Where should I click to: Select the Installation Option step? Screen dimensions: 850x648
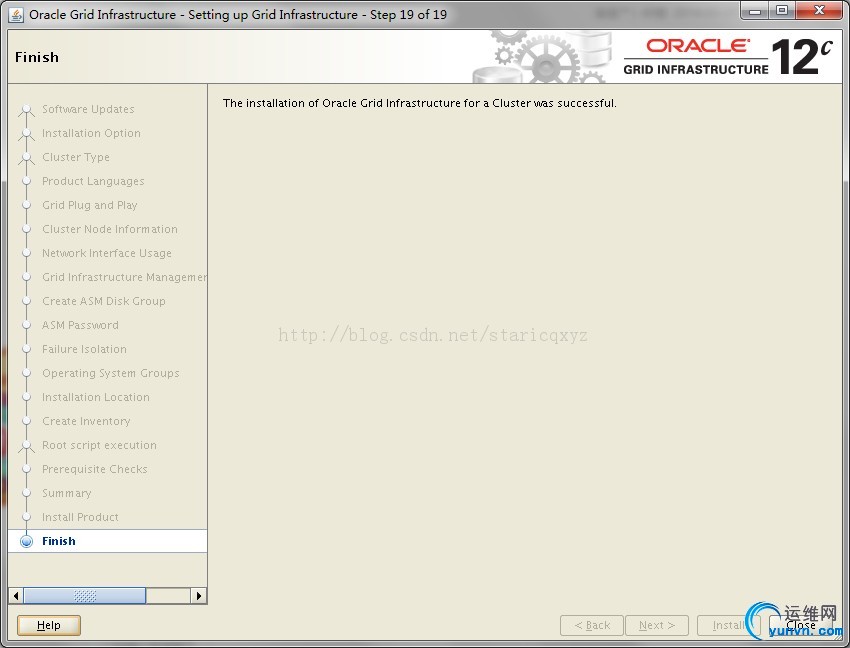pos(91,133)
